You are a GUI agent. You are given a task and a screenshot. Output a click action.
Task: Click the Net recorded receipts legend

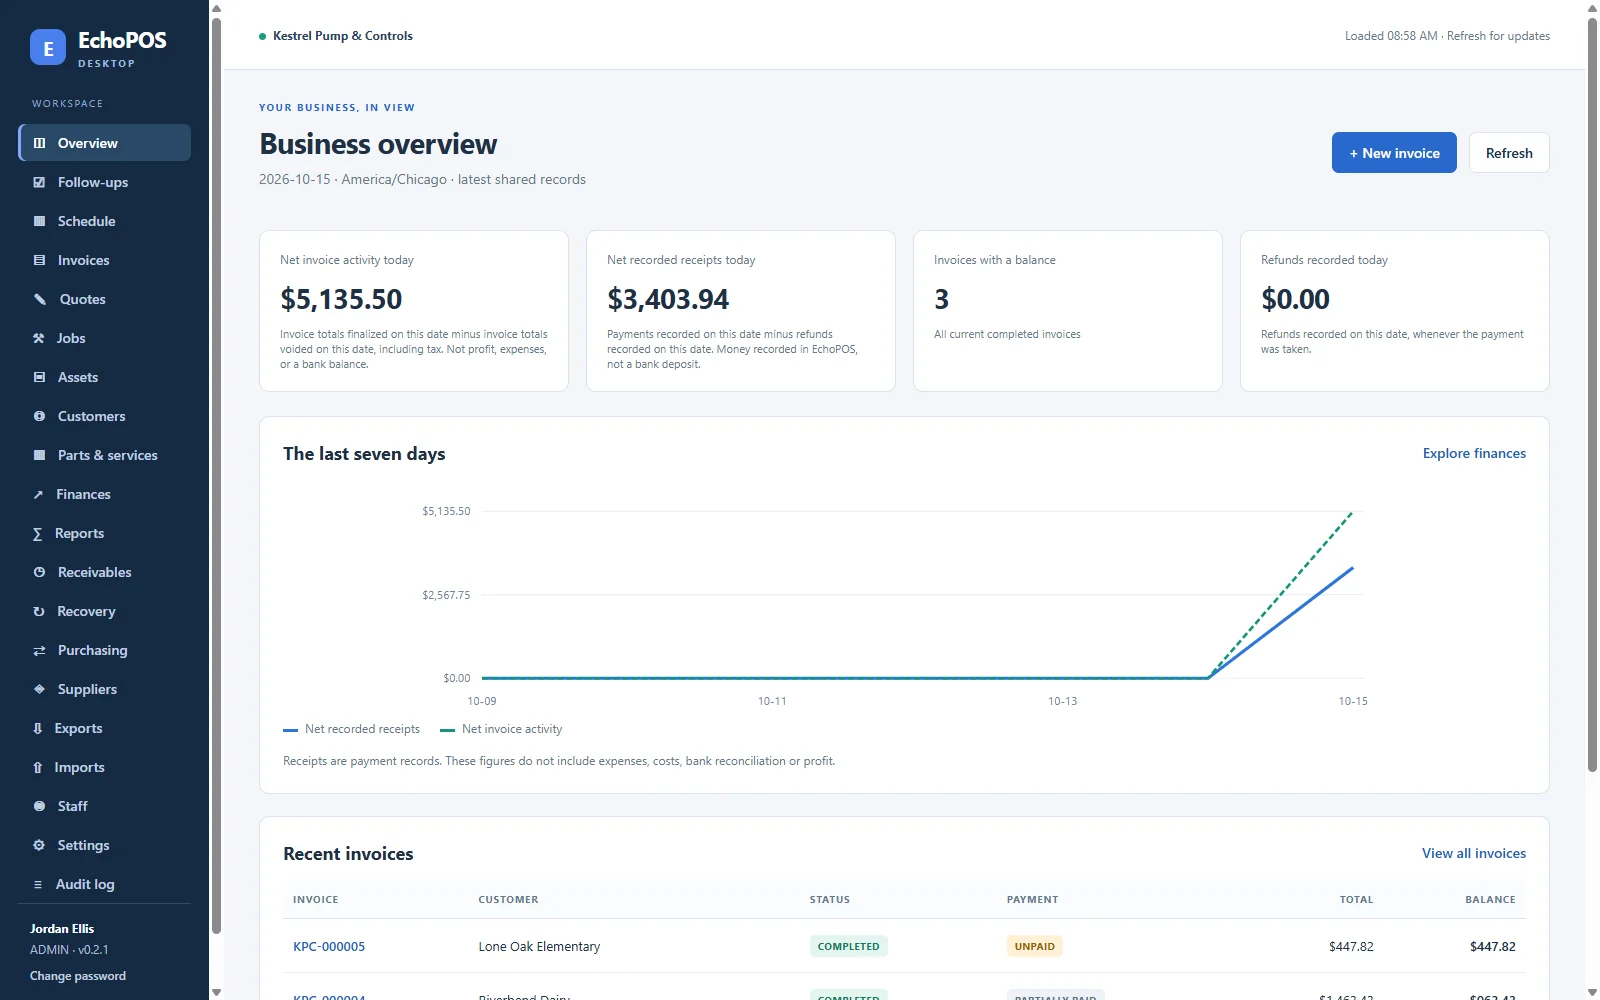(x=352, y=729)
